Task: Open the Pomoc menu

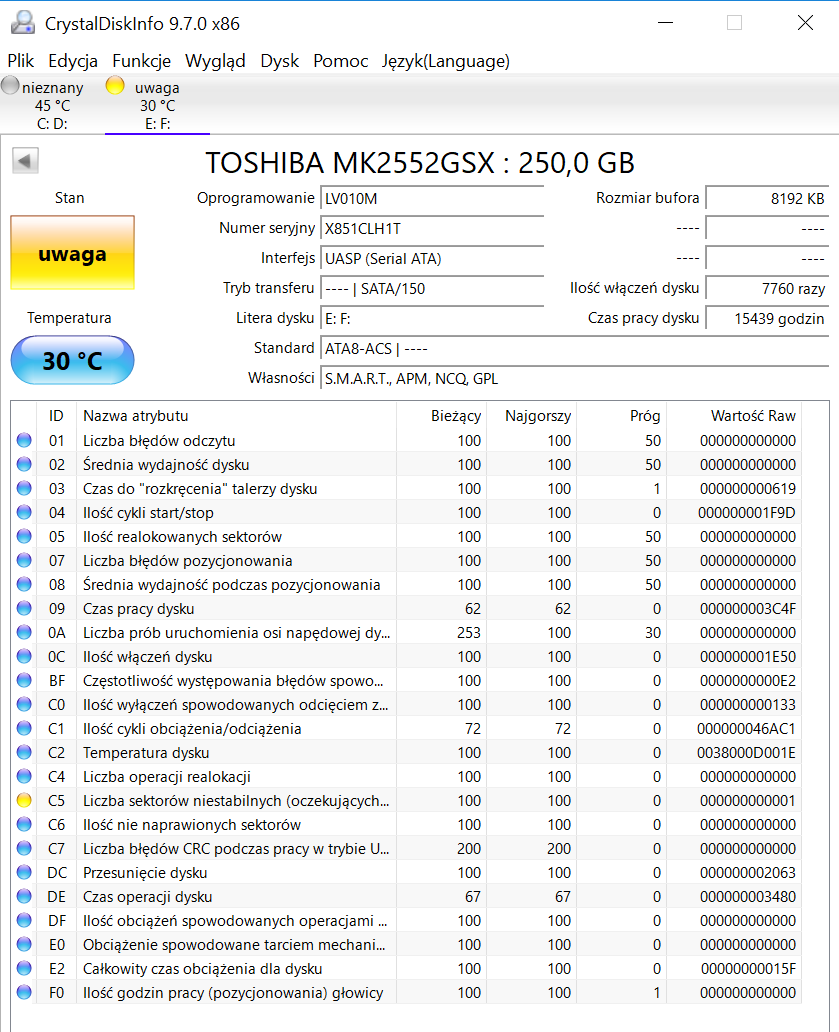Action: coord(340,61)
